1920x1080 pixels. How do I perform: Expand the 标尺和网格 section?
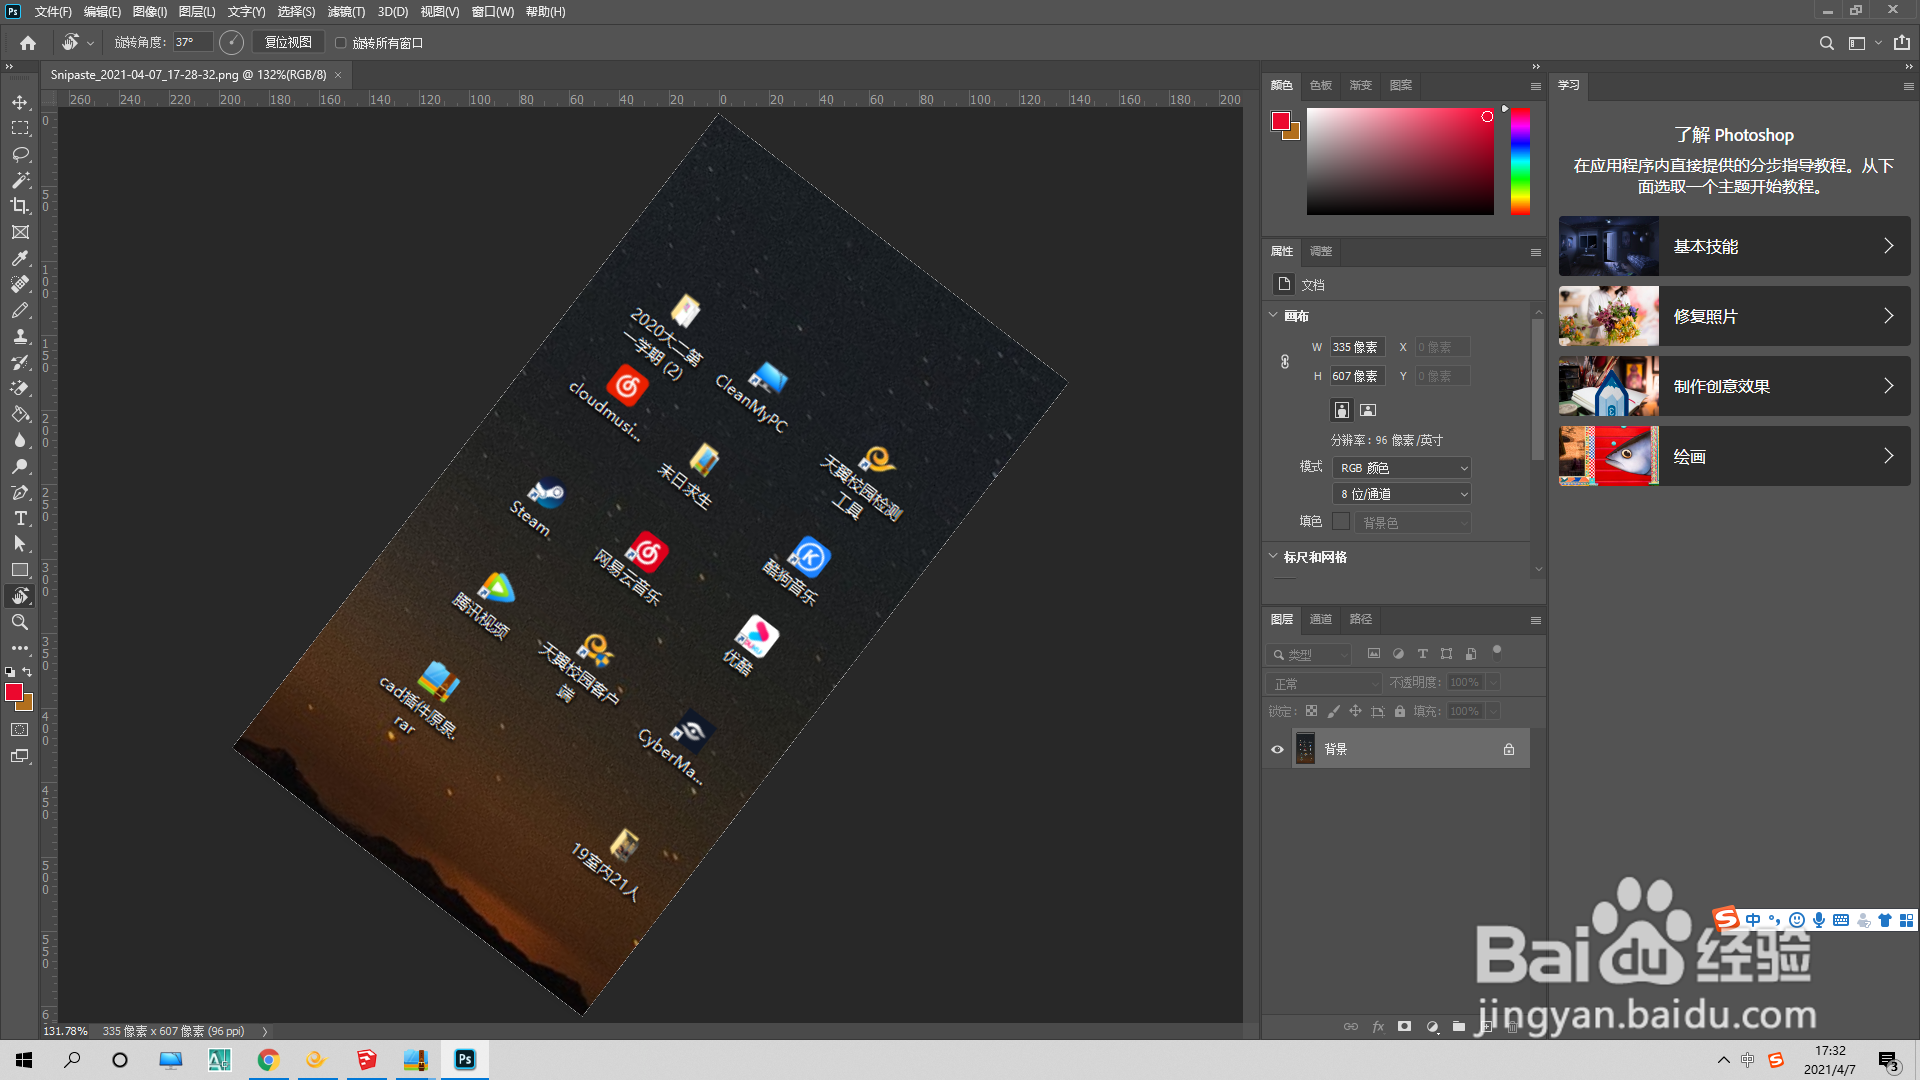point(1273,556)
